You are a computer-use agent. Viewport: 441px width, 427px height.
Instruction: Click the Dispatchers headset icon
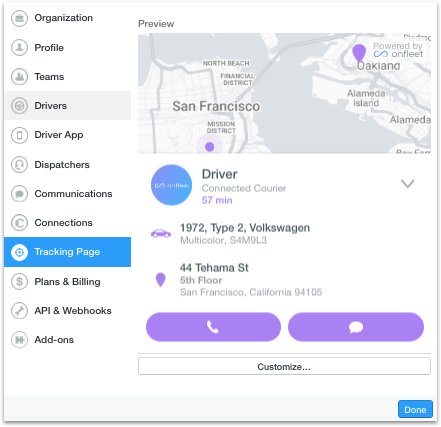pos(19,164)
